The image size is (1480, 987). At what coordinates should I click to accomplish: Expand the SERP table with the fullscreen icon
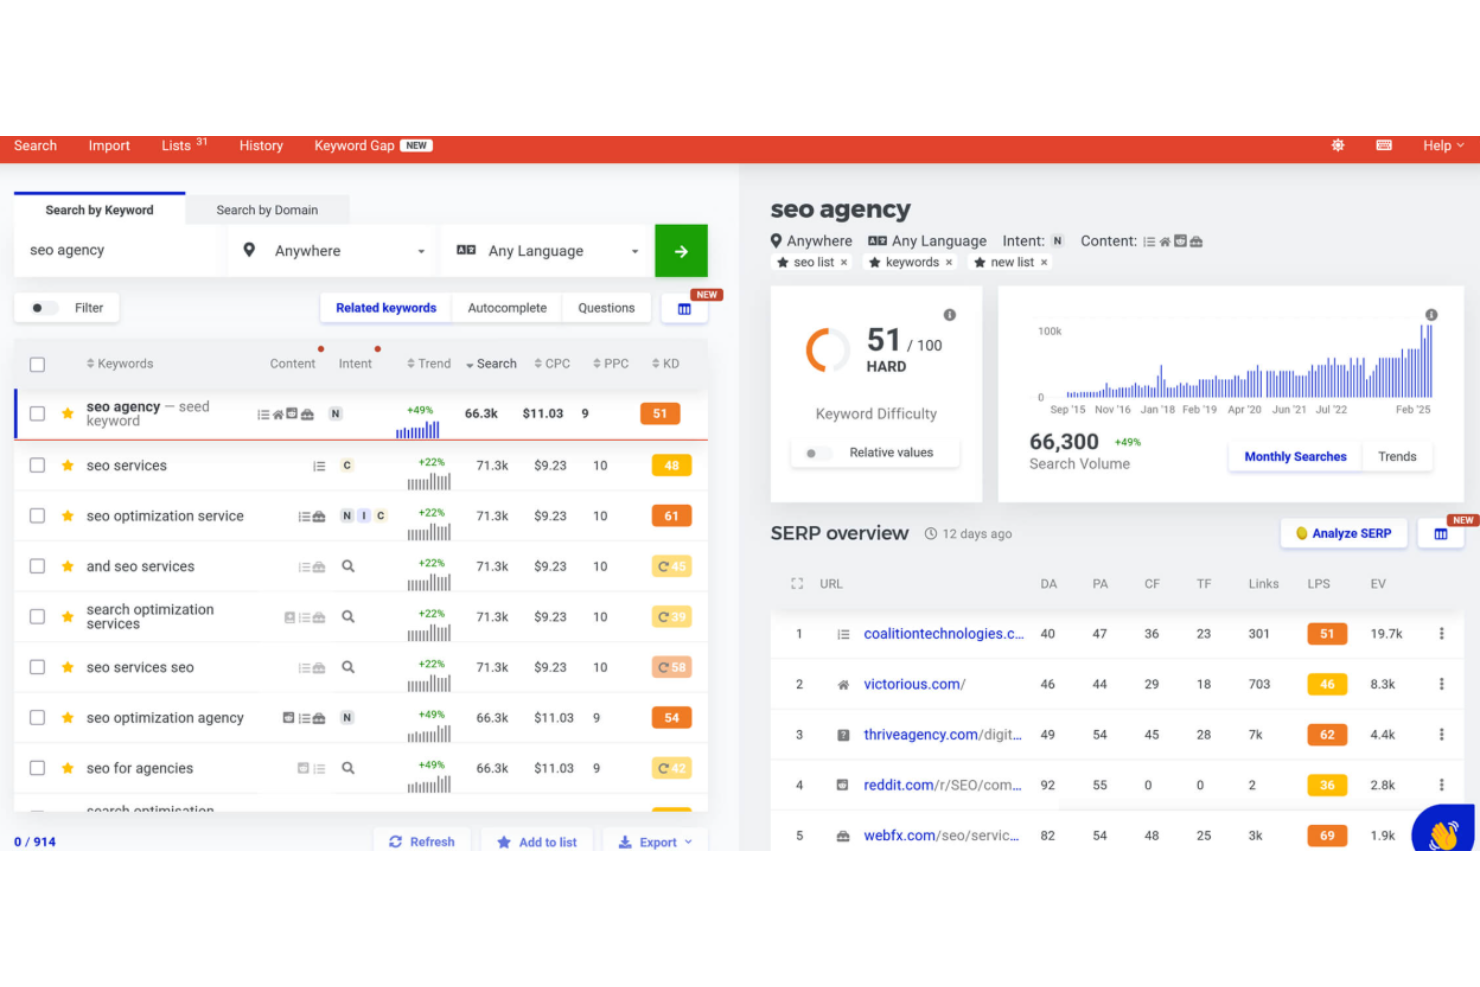(x=797, y=583)
